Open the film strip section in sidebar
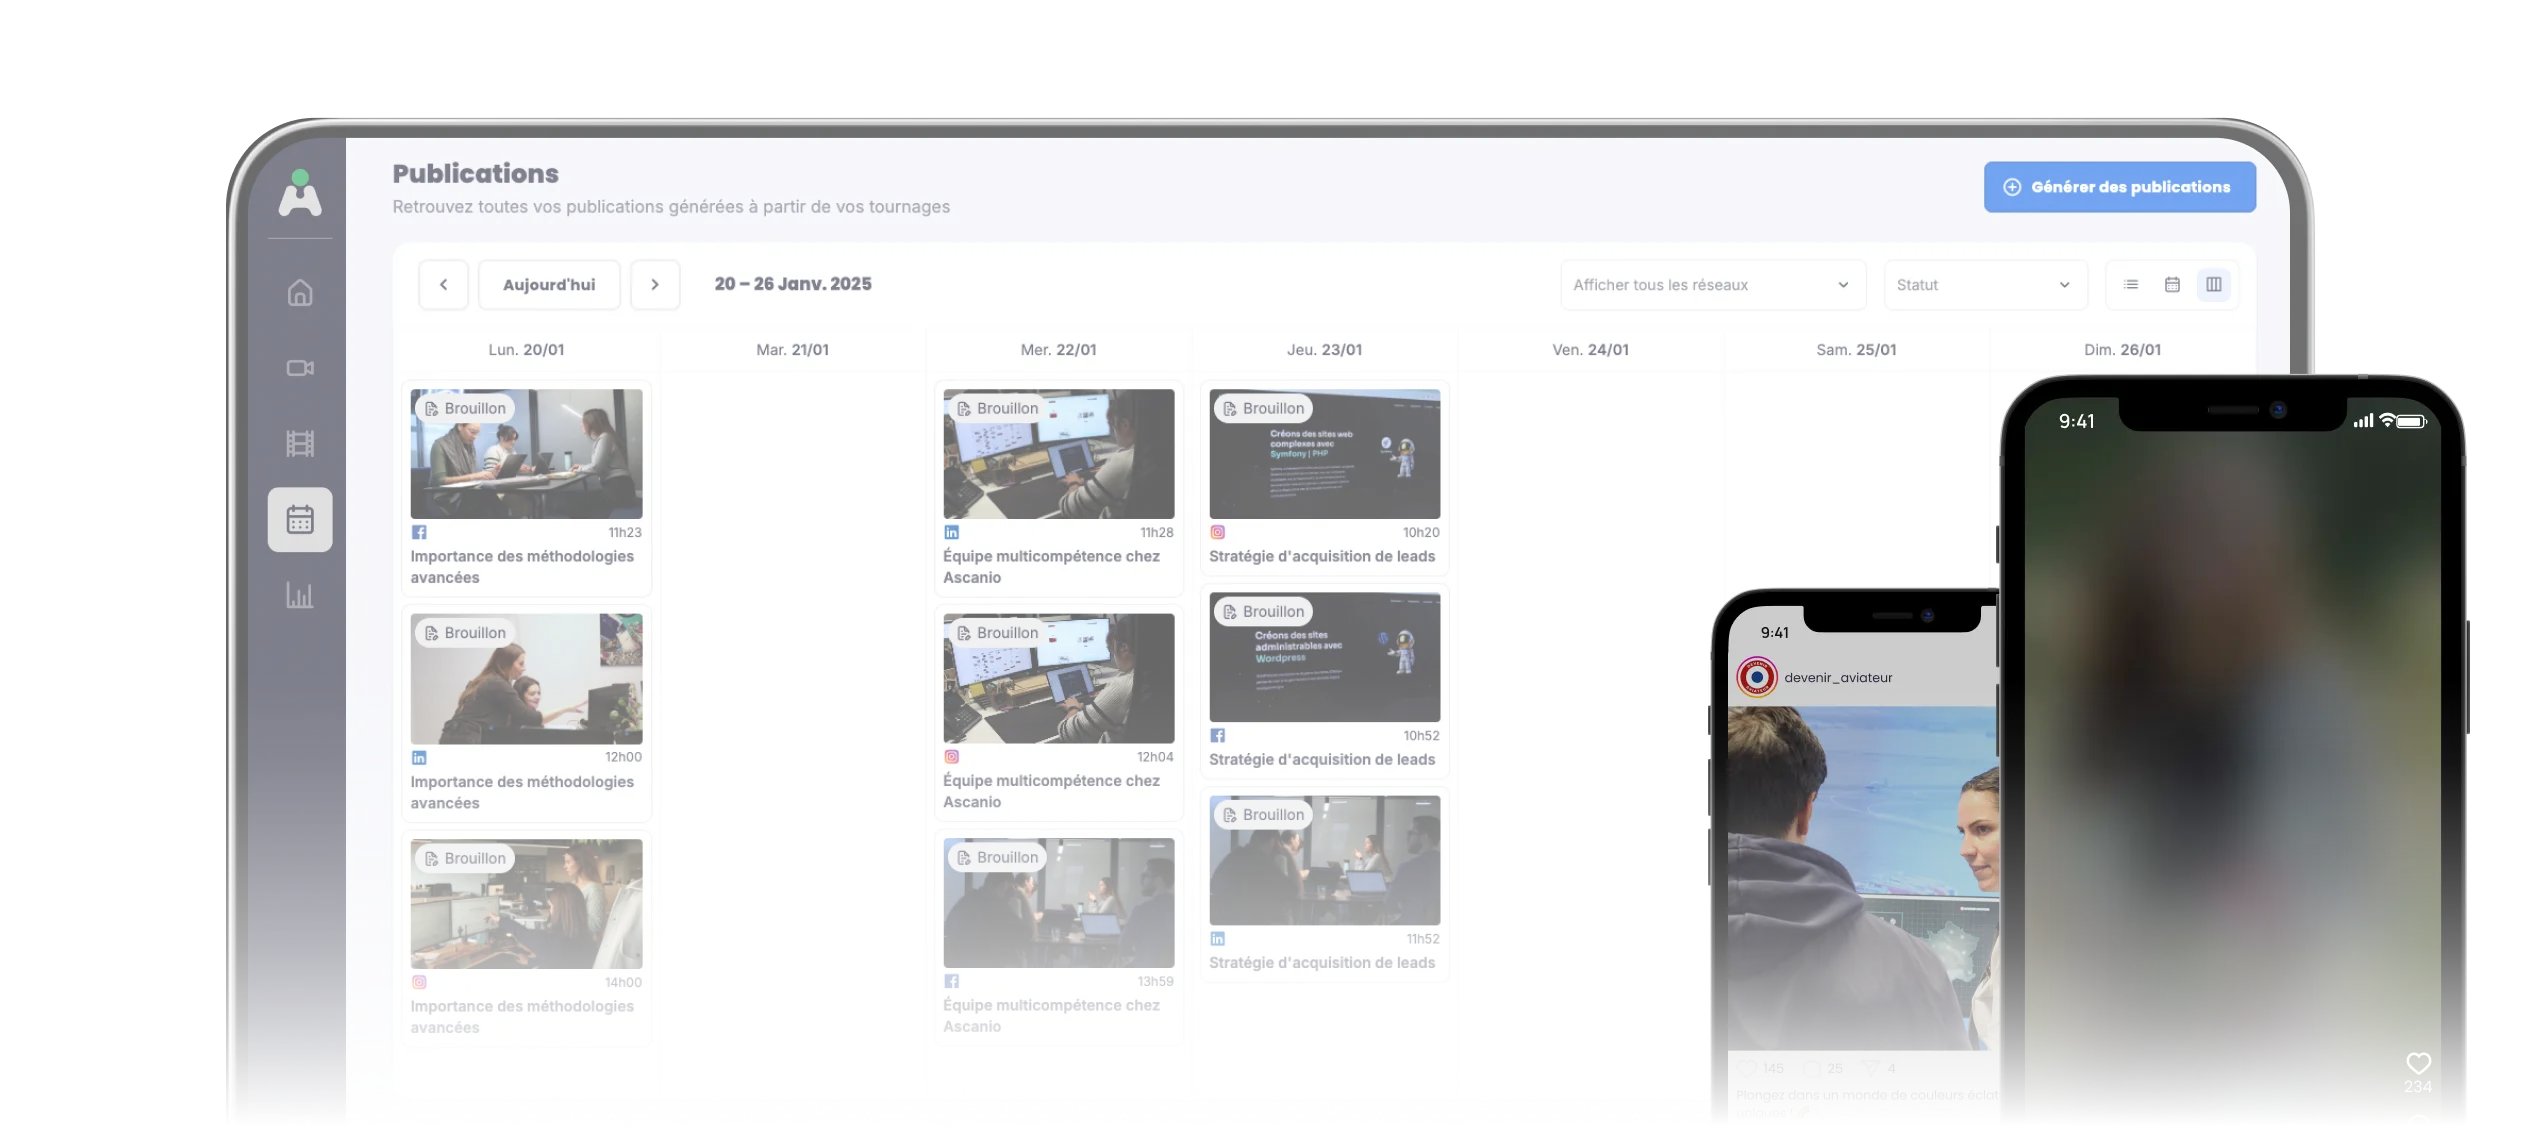This screenshot has height=1126, width=2547. (x=300, y=443)
